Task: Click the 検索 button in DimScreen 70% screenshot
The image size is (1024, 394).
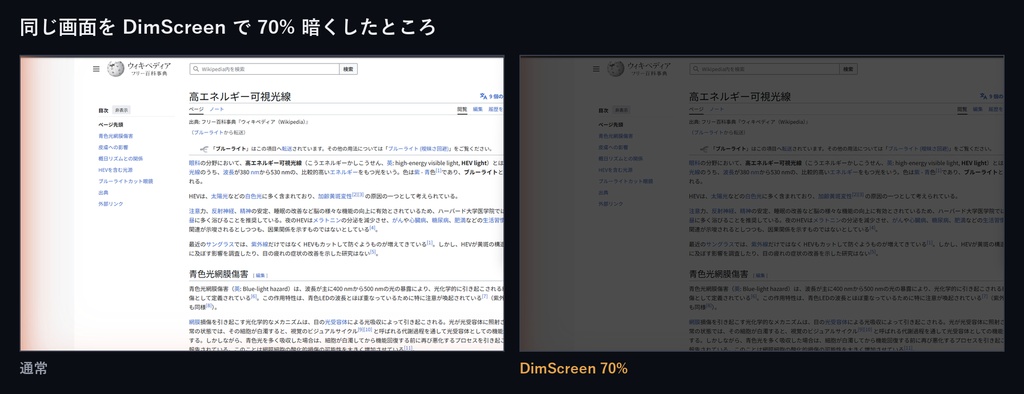Action: (x=849, y=69)
